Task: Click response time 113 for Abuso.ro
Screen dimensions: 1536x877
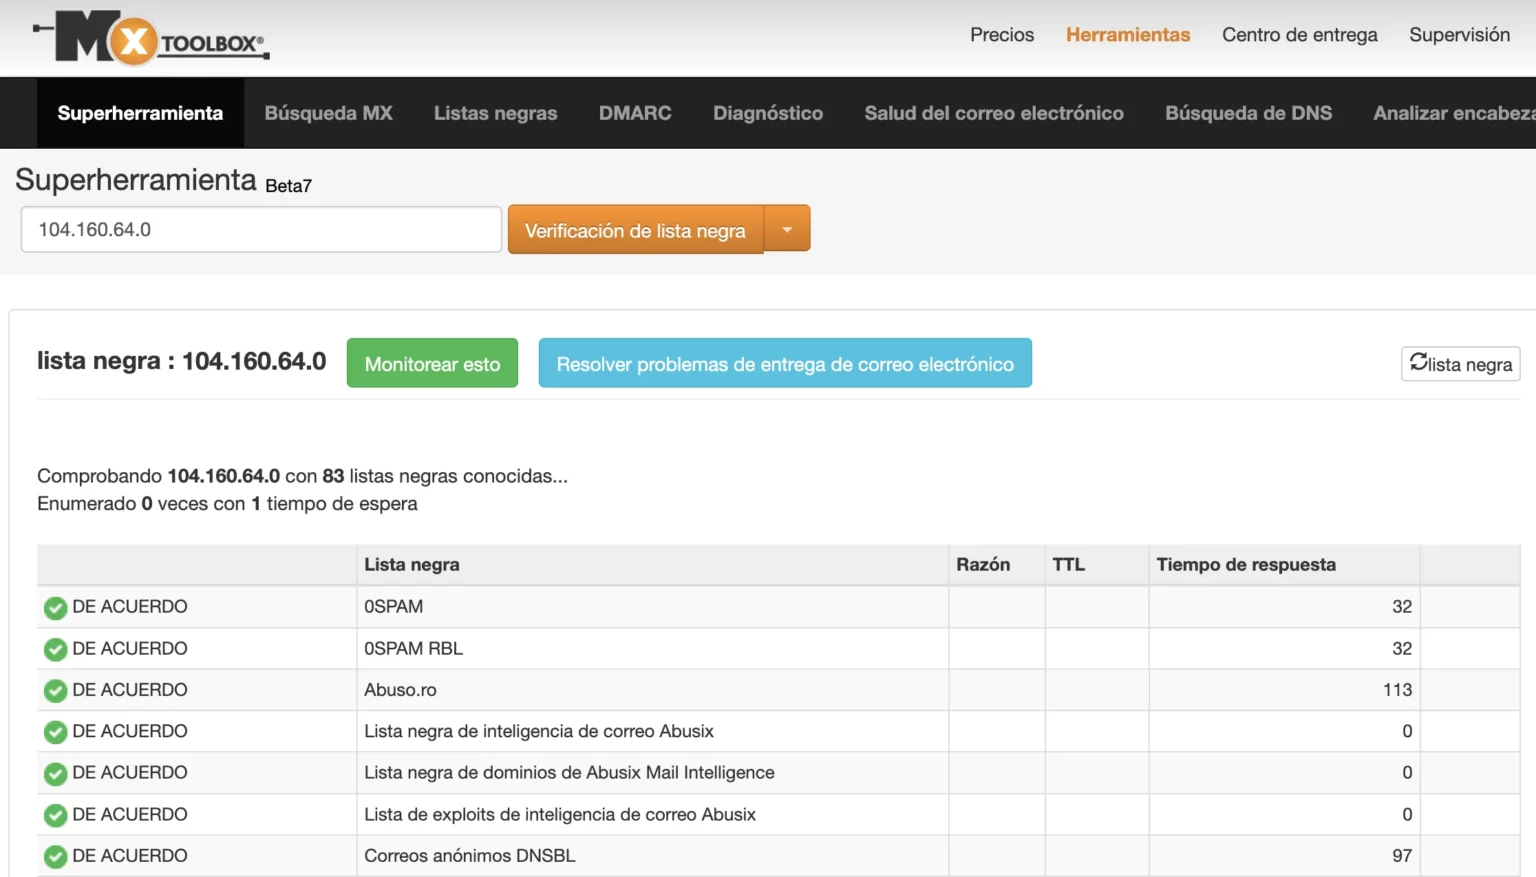Action: [1397, 690]
